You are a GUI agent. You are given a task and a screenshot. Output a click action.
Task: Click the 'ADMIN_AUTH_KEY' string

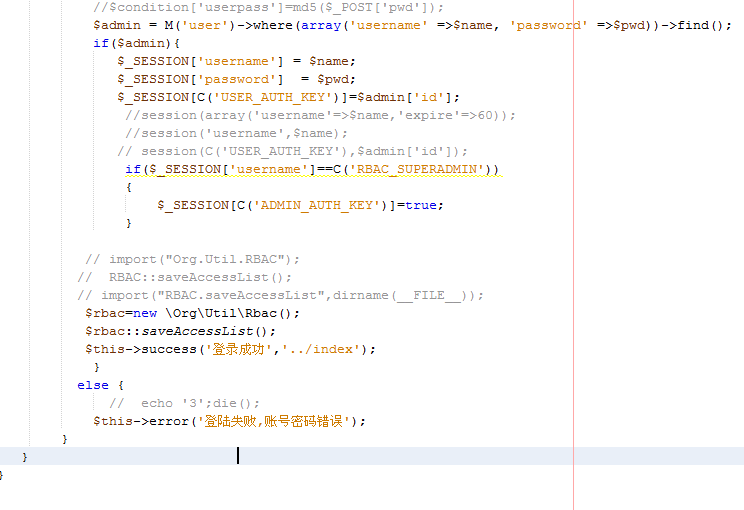(x=316, y=205)
